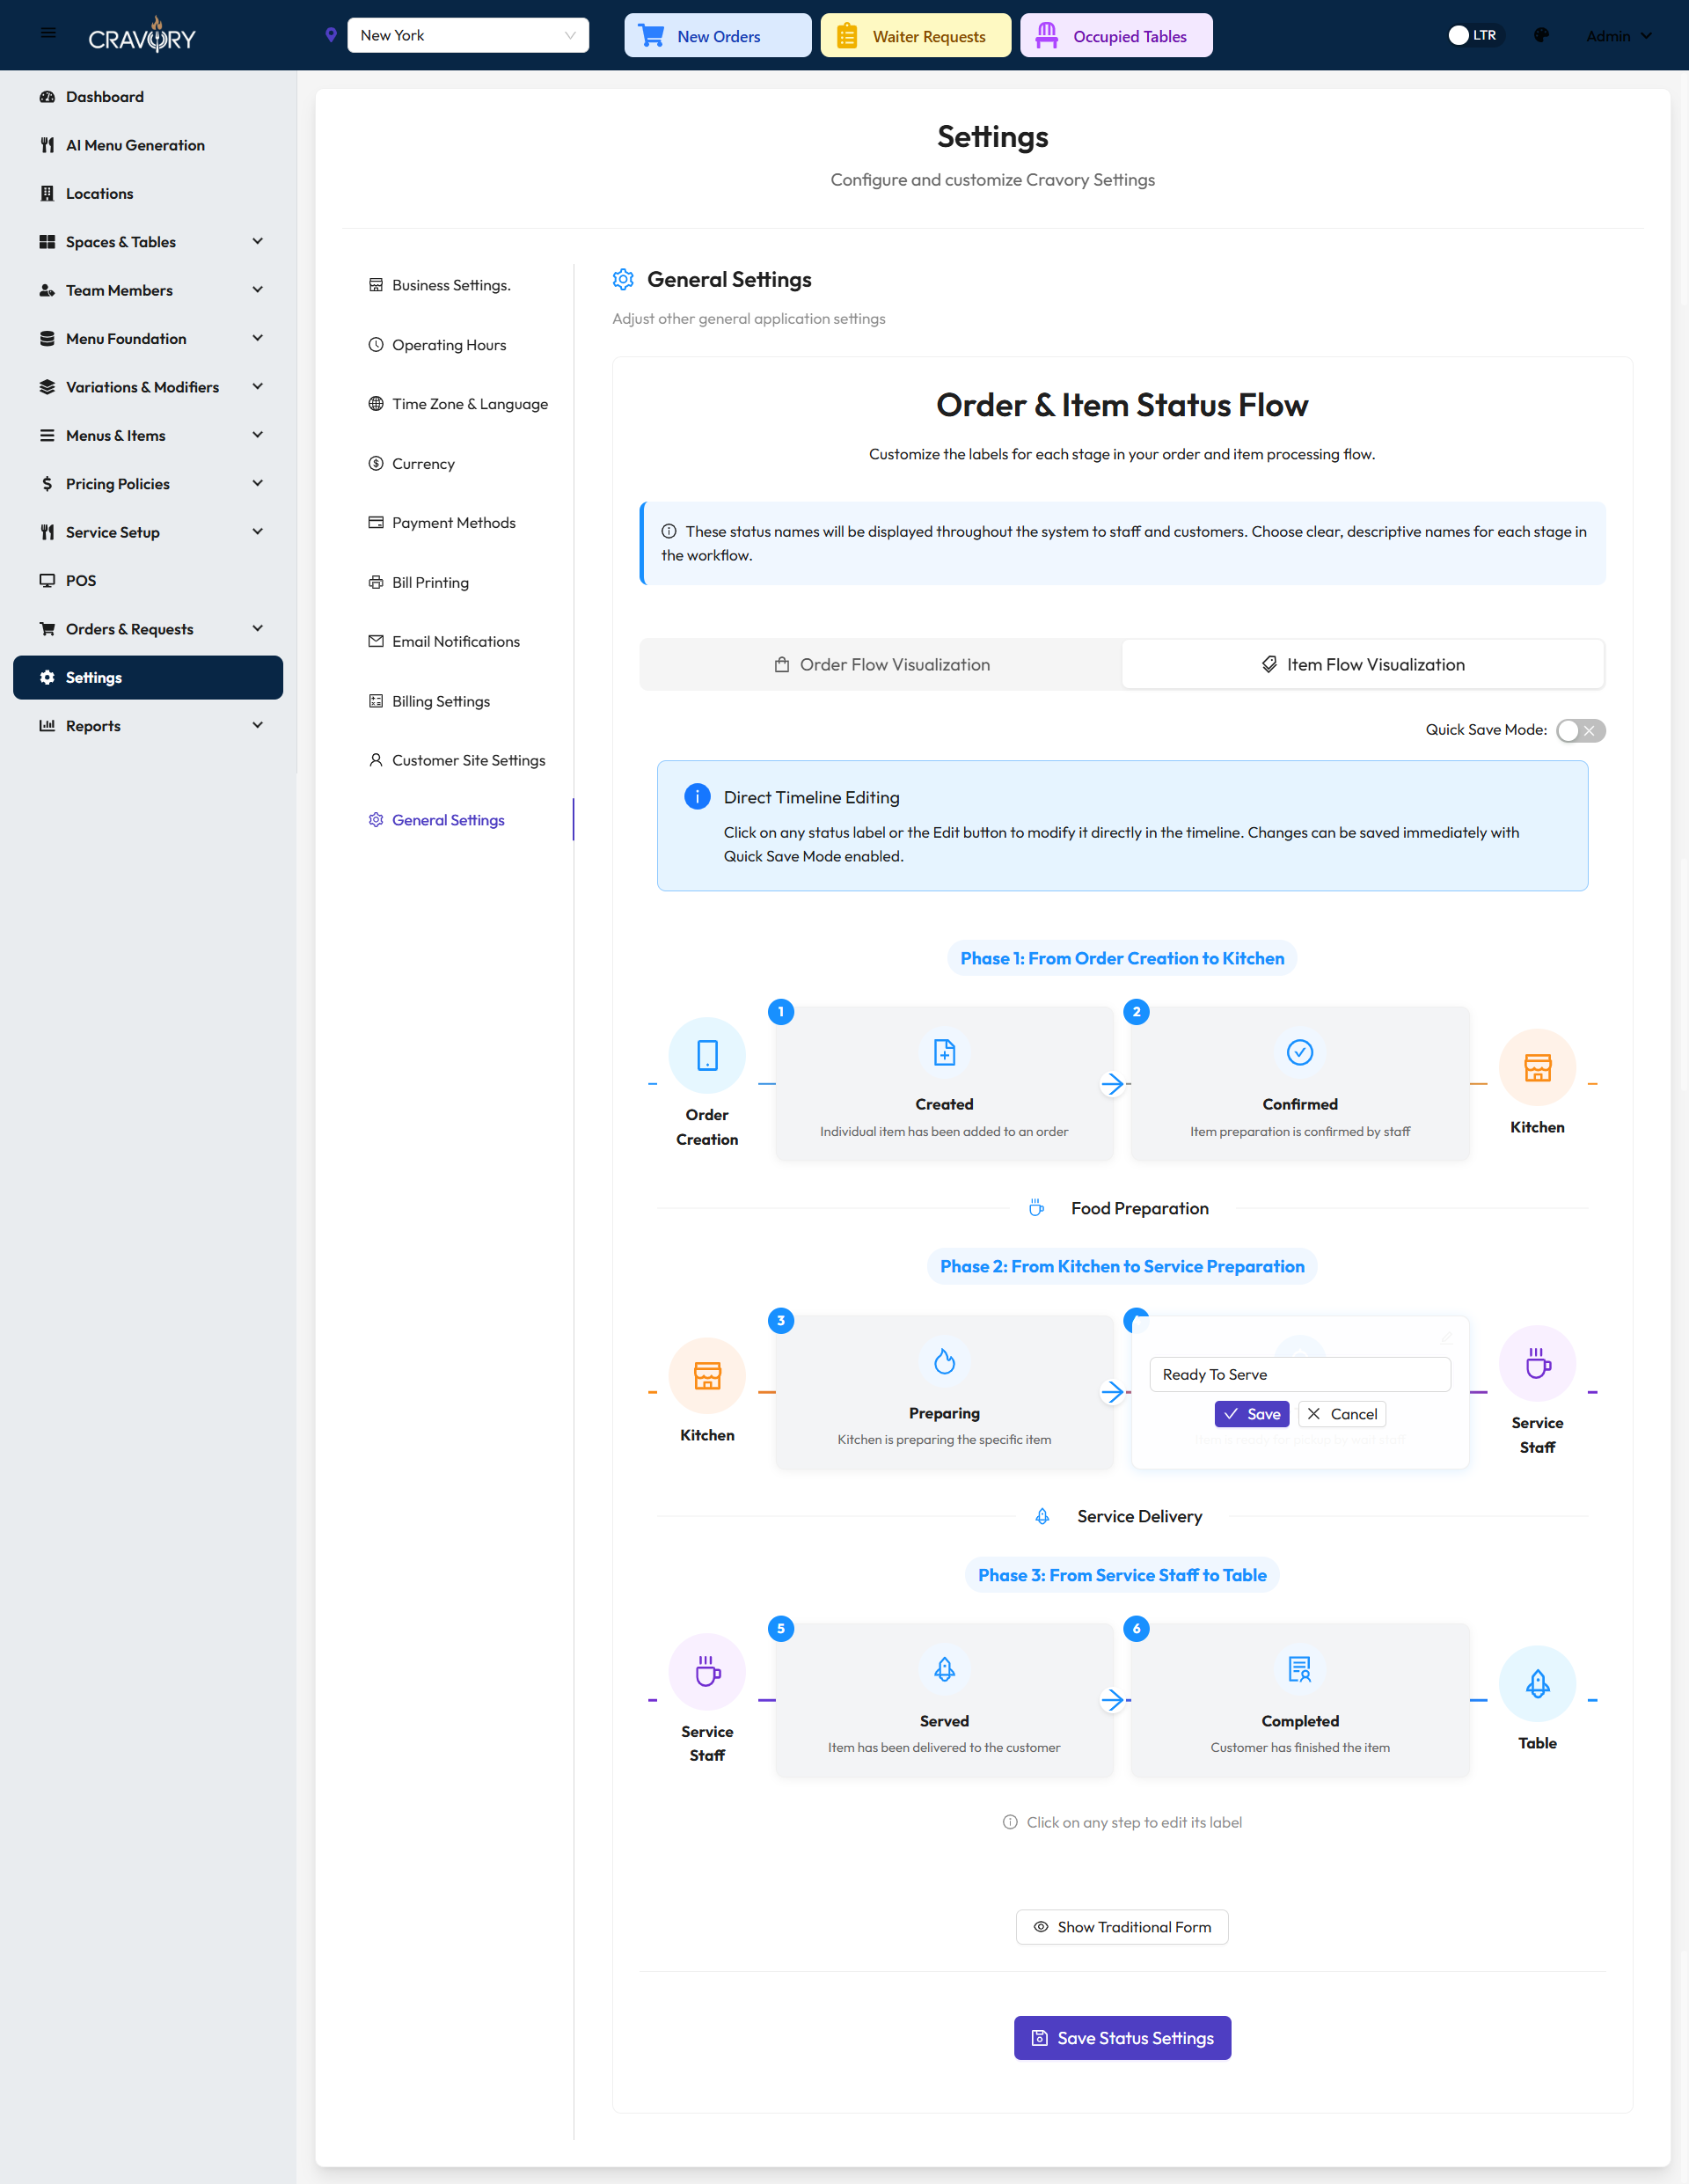Click the arrow between Created and Confirmed
Image resolution: width=1689 pixels, height=2184 pixels.
(1112, 1084)
